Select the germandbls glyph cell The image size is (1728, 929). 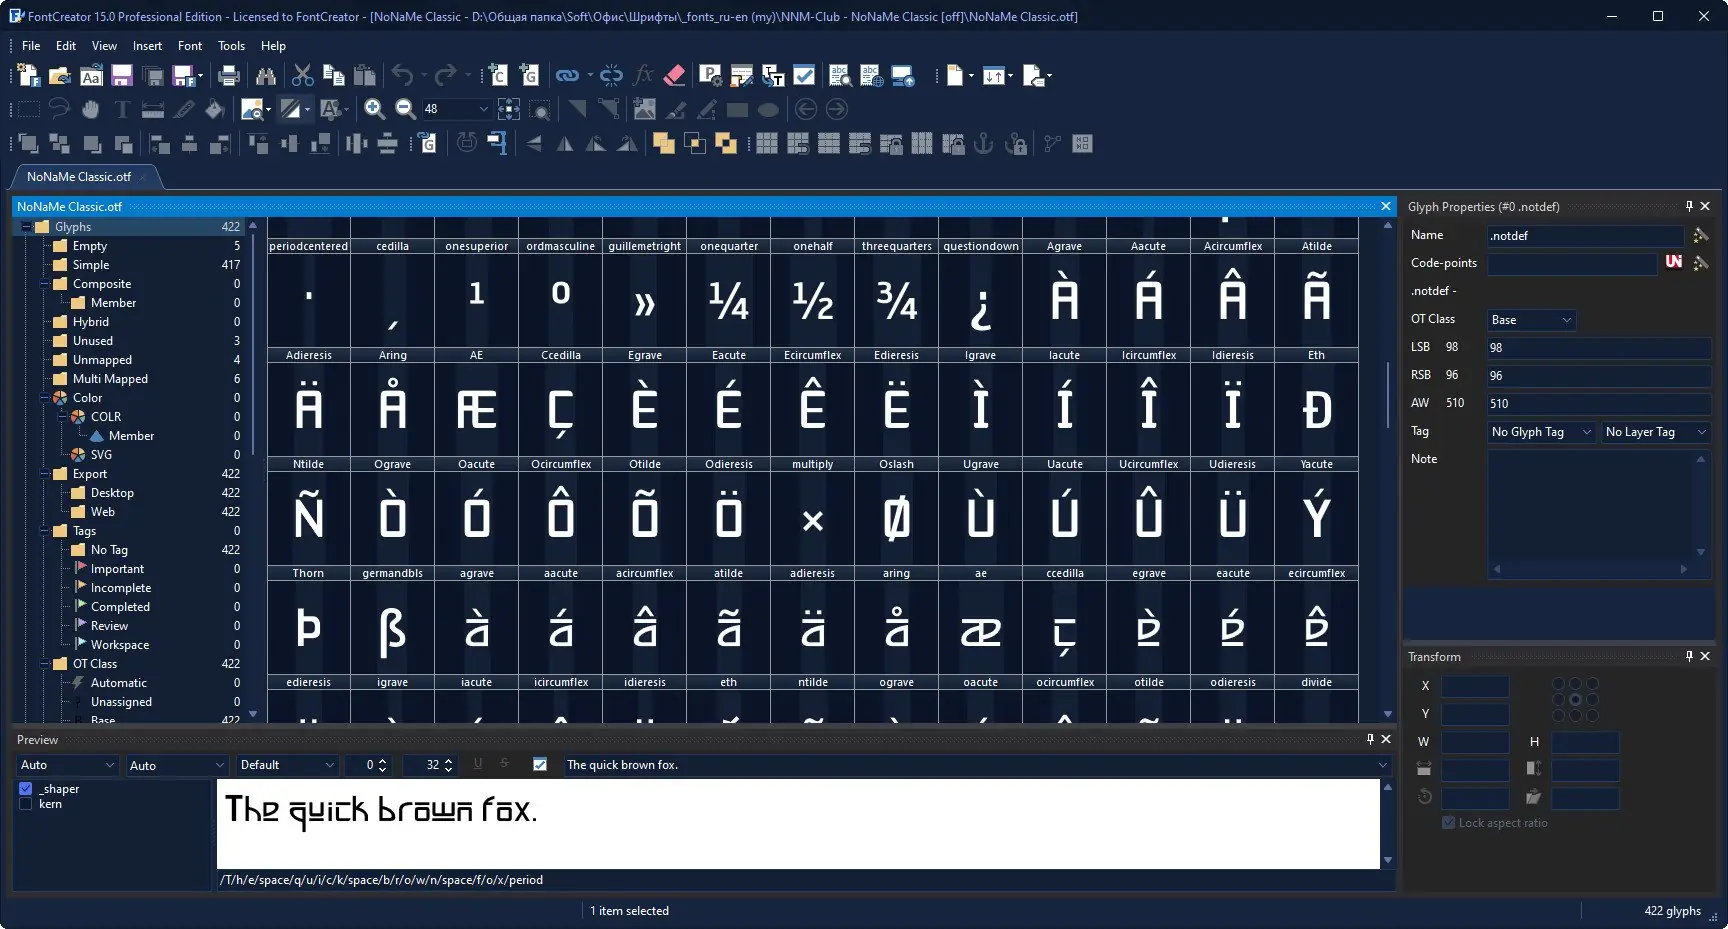(x=393, y=621)
